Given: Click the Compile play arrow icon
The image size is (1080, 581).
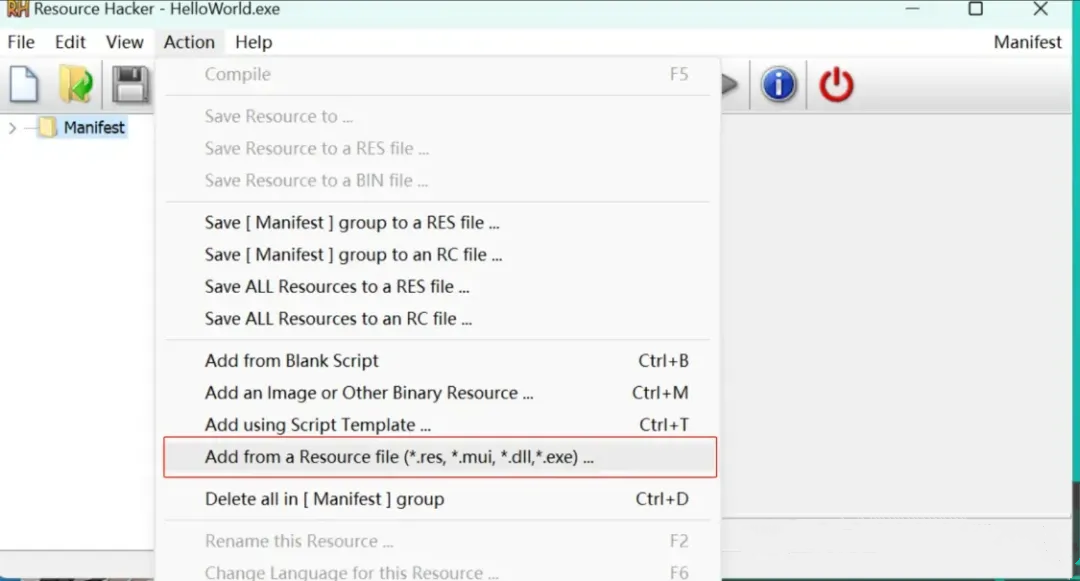Looking at the screenshot, I should click(729, 85).
